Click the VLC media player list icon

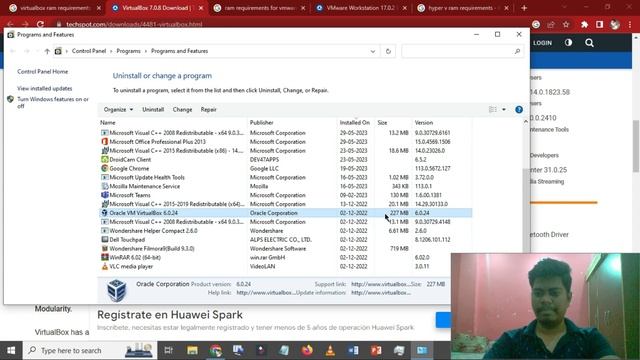pos(104,267)
